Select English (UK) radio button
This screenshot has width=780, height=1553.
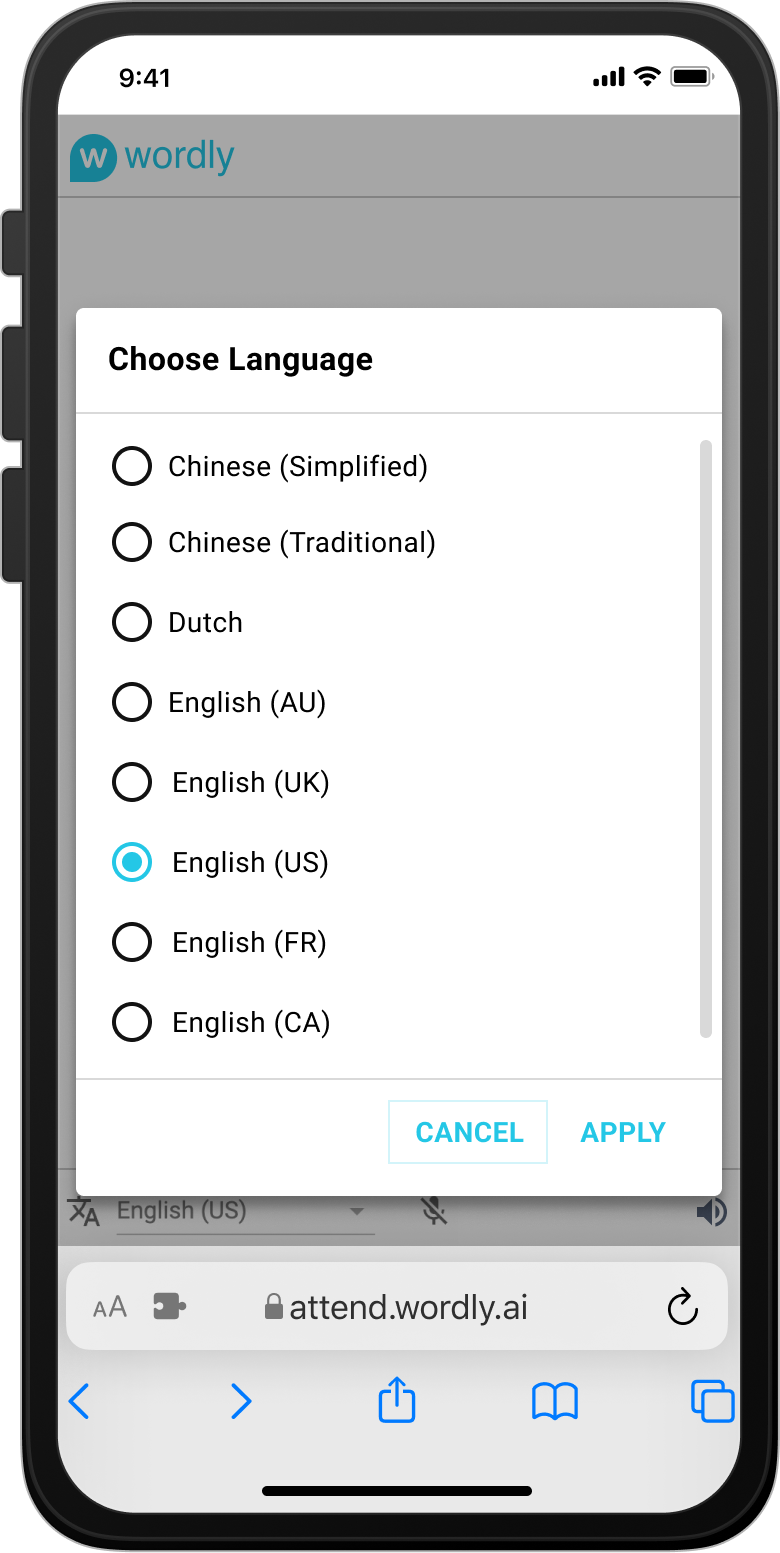(x=131, y=782)
